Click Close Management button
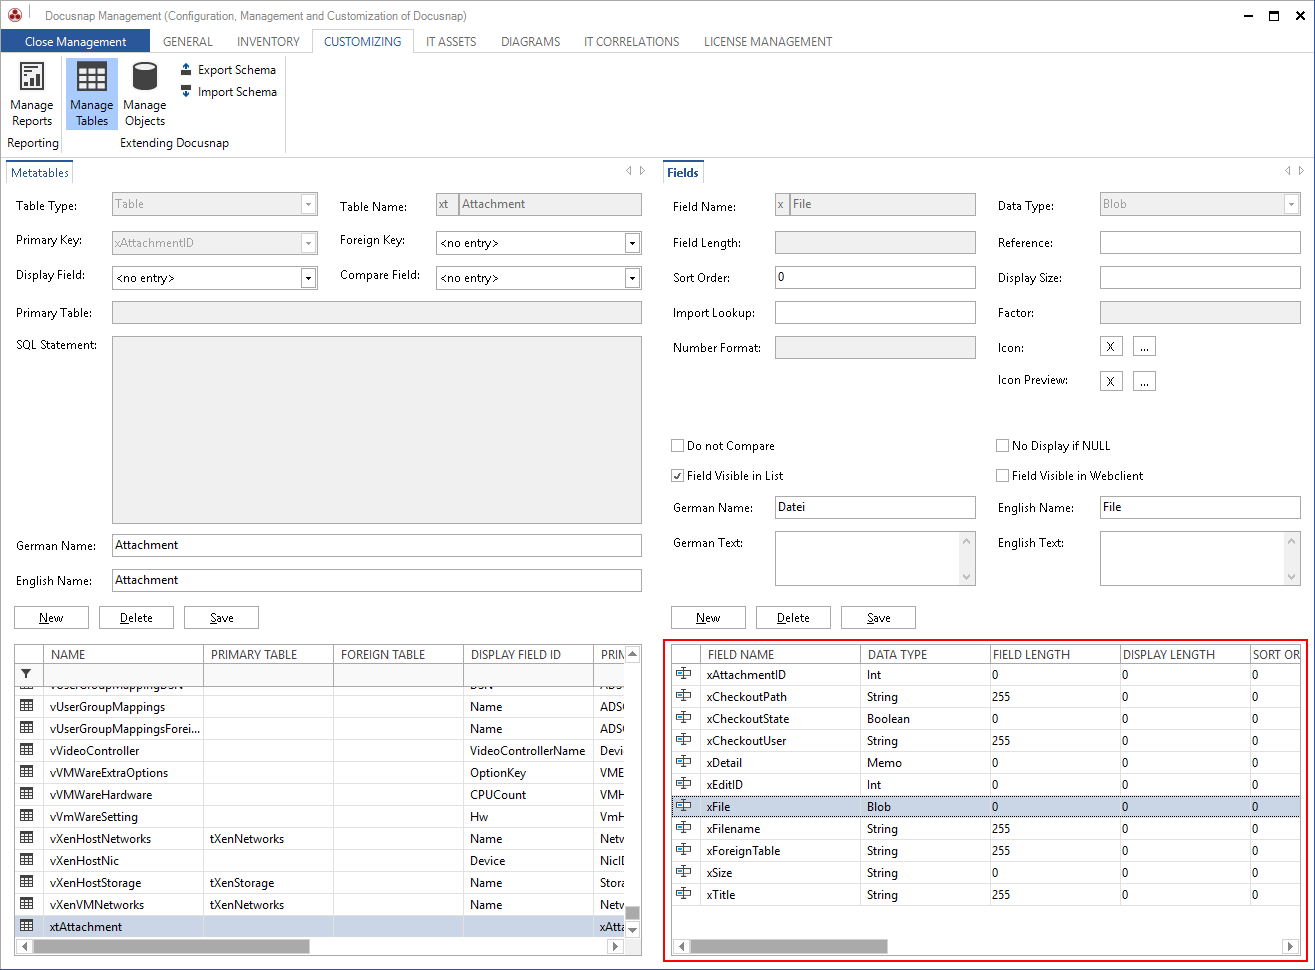 click(x=75, y=42)
